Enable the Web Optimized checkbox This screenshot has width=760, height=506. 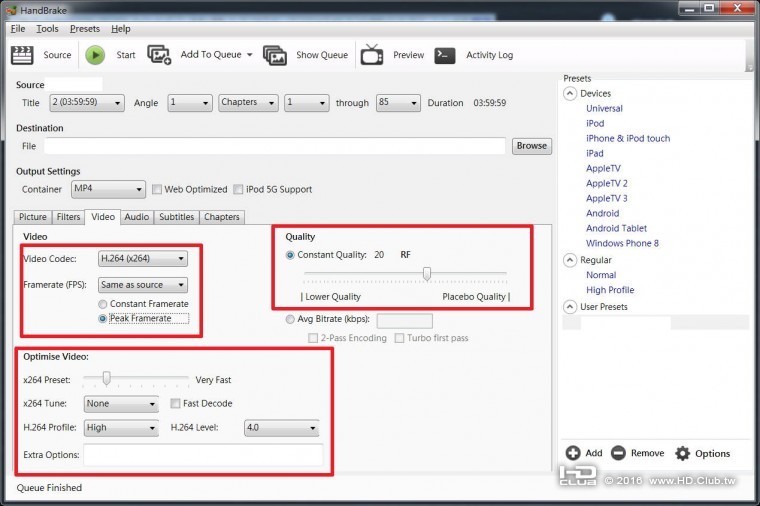pos(157,190)
